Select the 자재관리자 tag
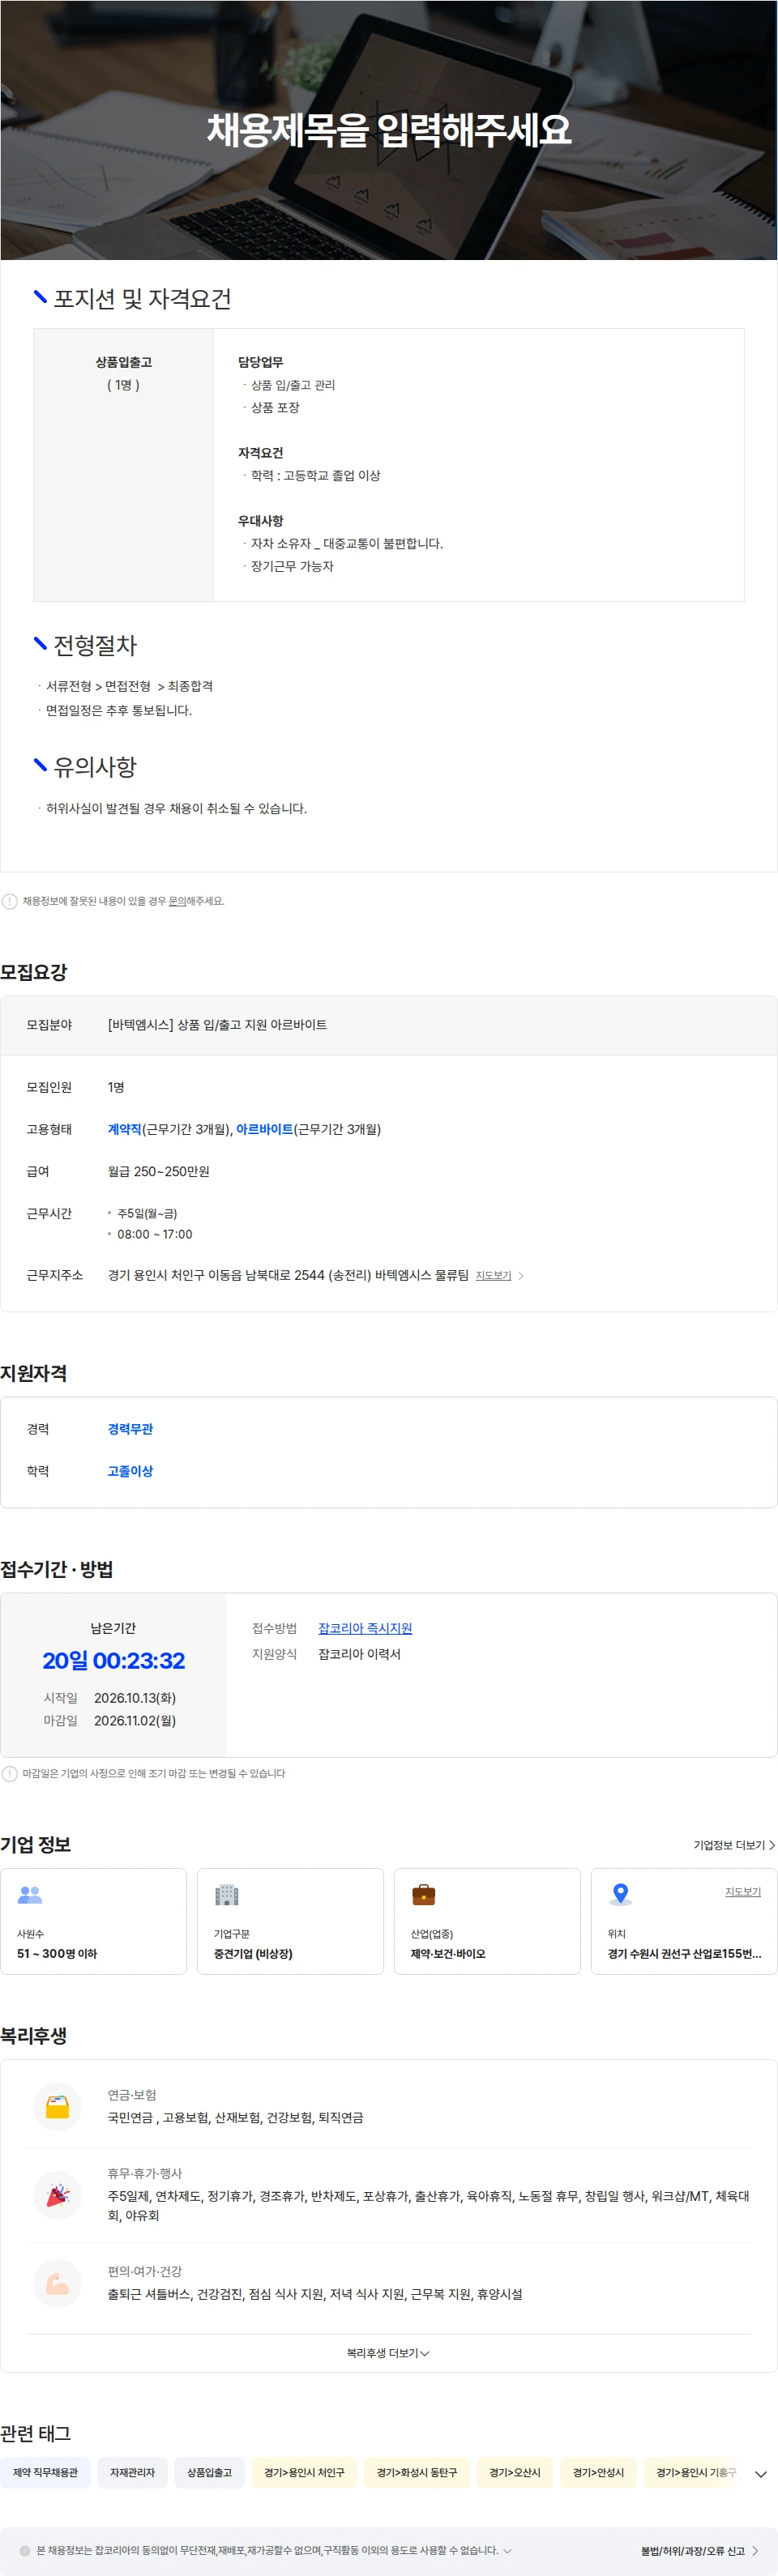 point(132,2472)
